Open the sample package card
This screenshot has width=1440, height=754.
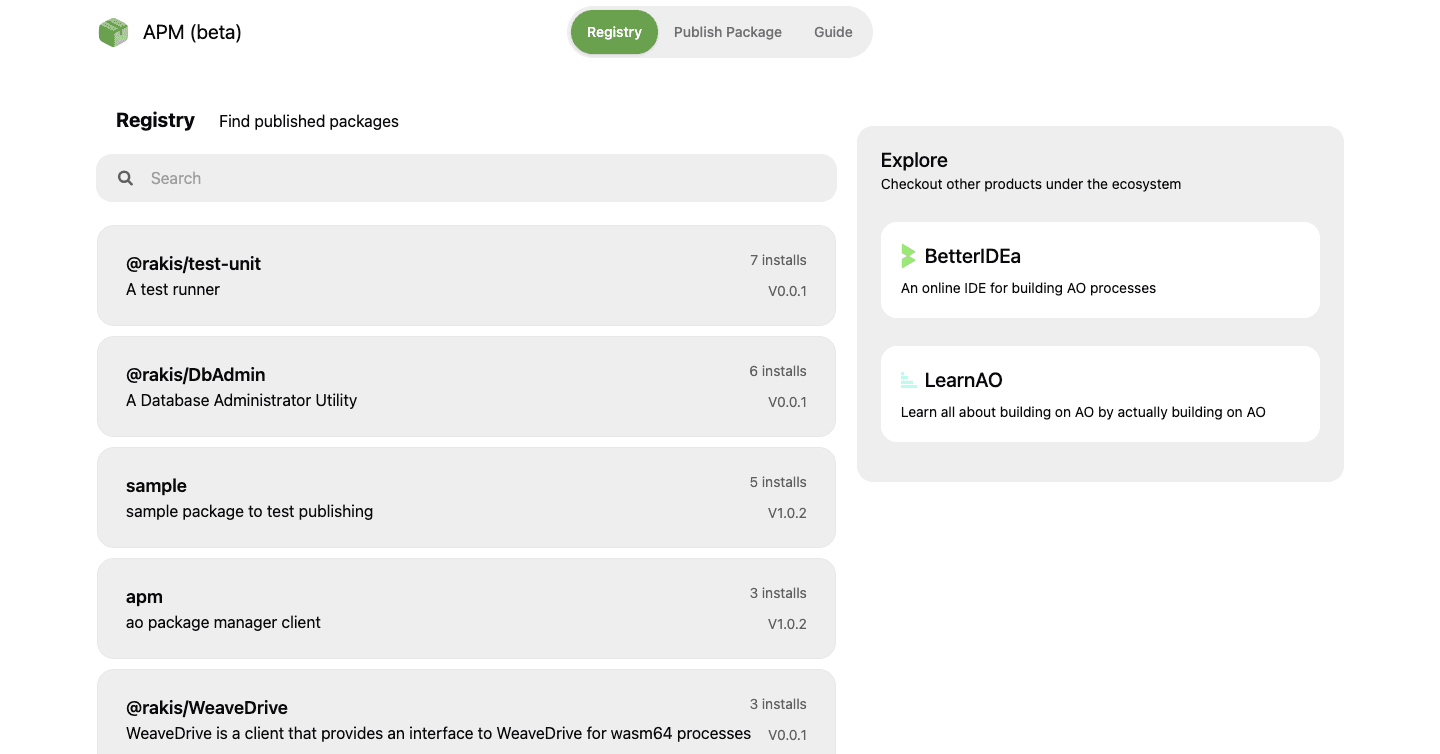[466, 497]
